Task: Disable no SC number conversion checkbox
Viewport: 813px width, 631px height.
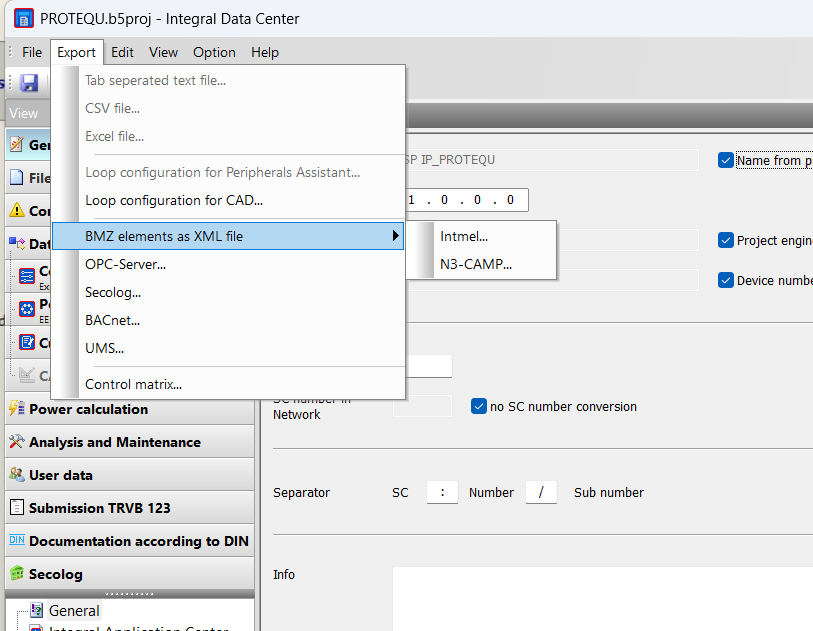Action: pyautogui.click(x=479, y=406)
